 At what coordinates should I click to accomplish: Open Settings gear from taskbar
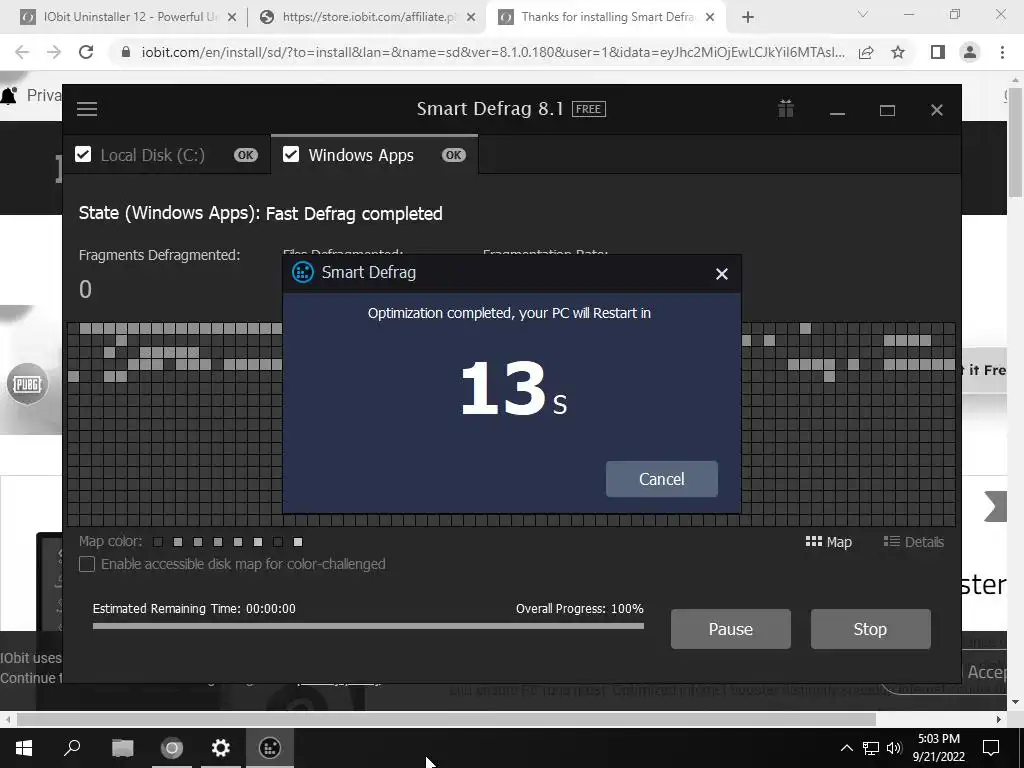tap(221, 748)
